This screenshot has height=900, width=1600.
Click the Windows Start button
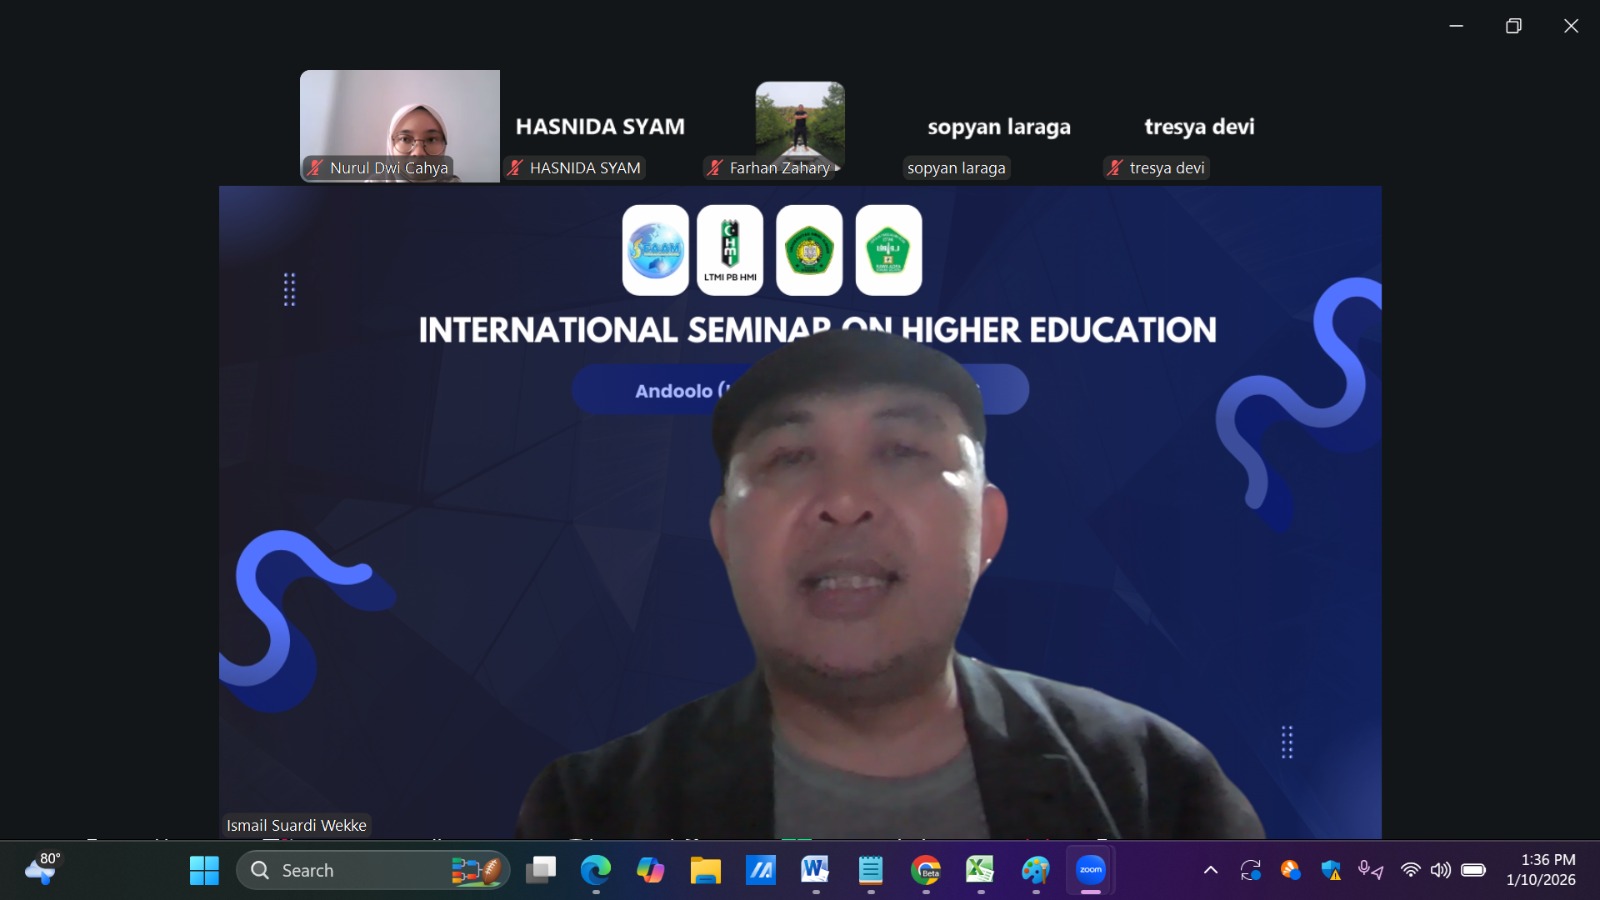click(x=204, y=870)
